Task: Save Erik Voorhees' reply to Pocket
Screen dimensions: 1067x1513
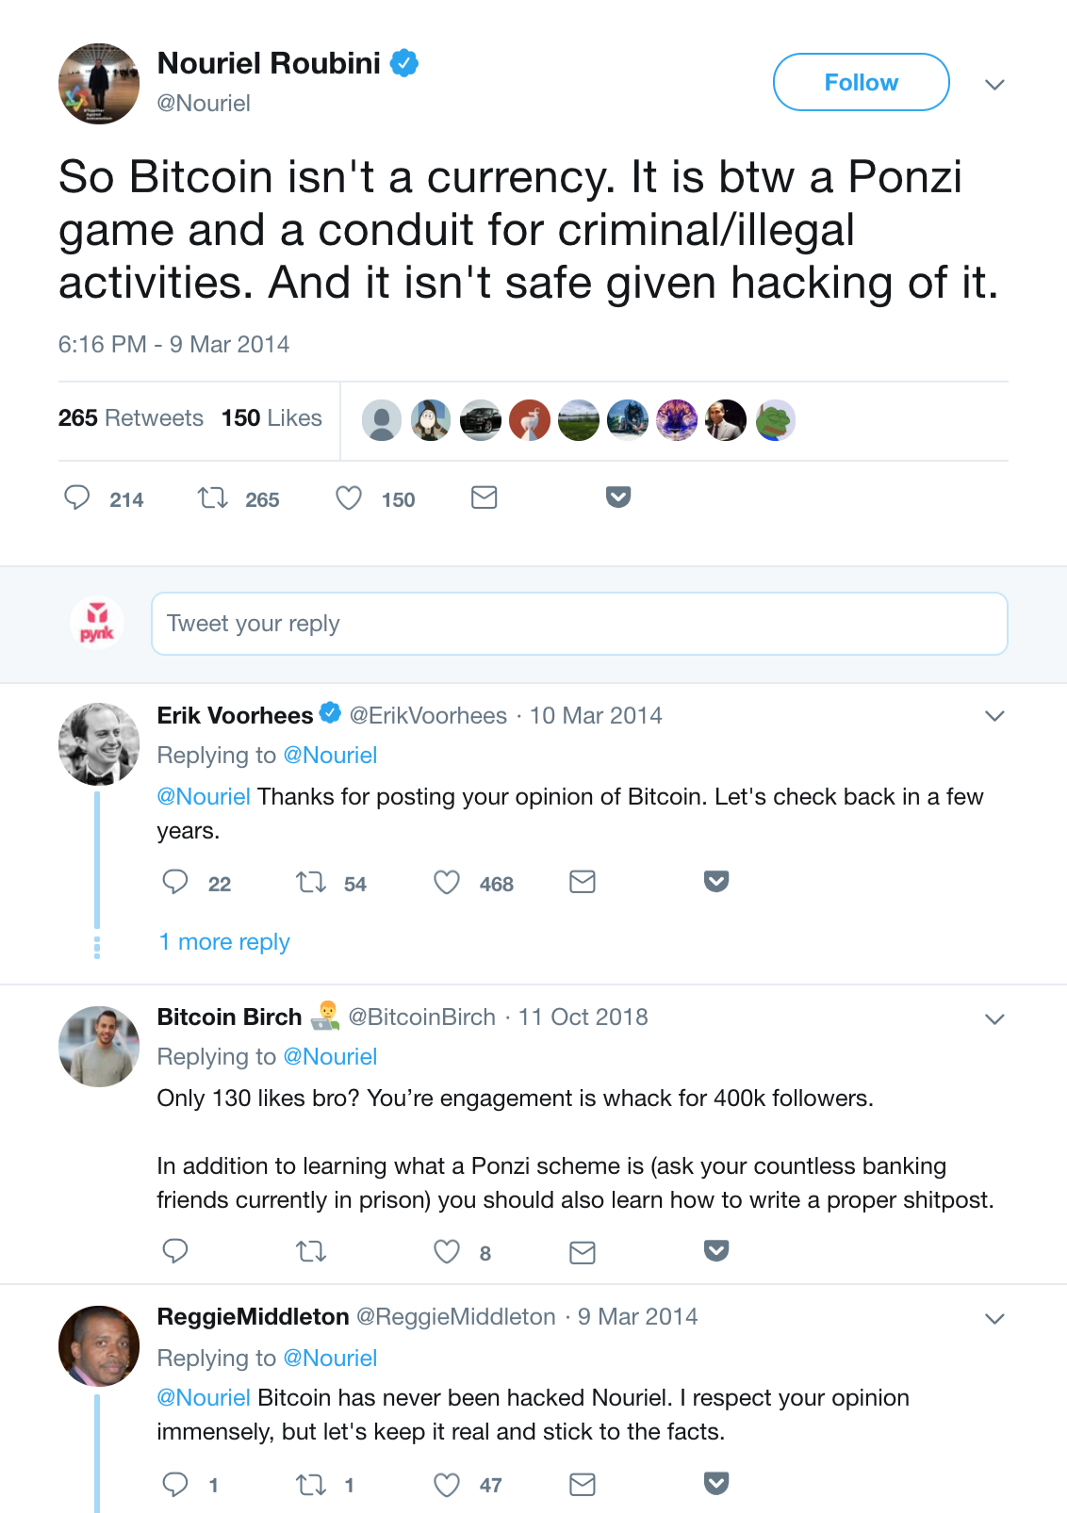Action: tap(716, 881)
